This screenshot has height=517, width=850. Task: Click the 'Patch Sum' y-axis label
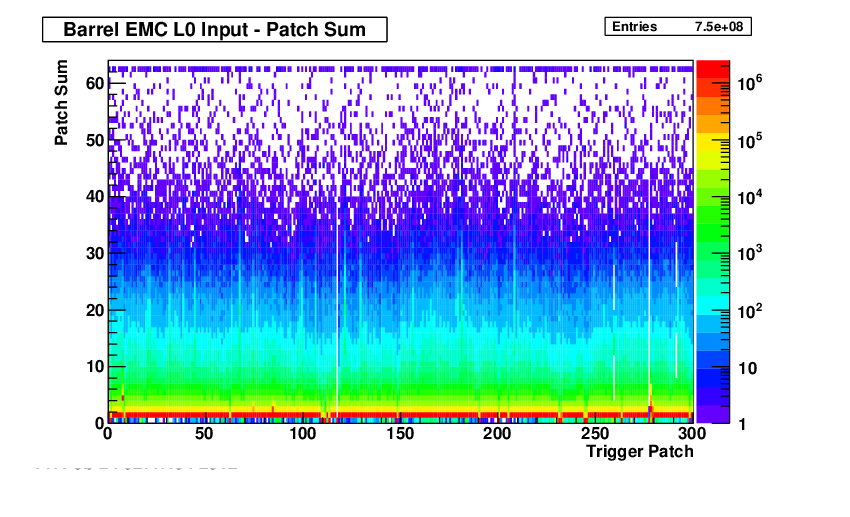pos(61,102)
